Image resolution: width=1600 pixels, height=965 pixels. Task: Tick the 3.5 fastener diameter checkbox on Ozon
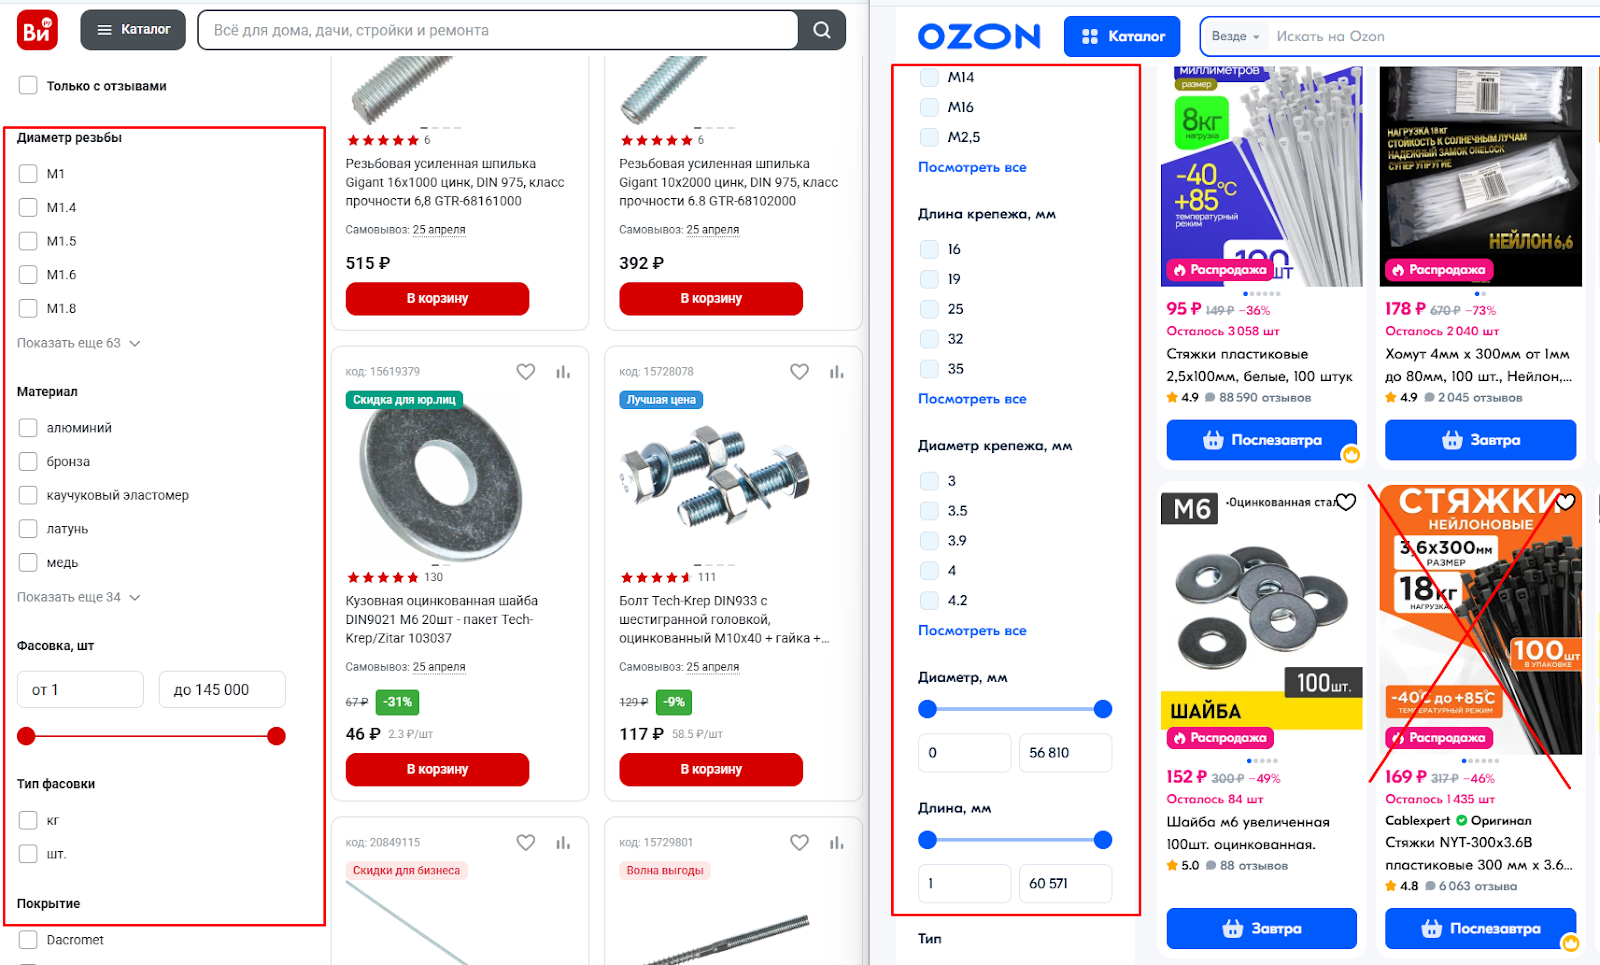tap(929, 511)
